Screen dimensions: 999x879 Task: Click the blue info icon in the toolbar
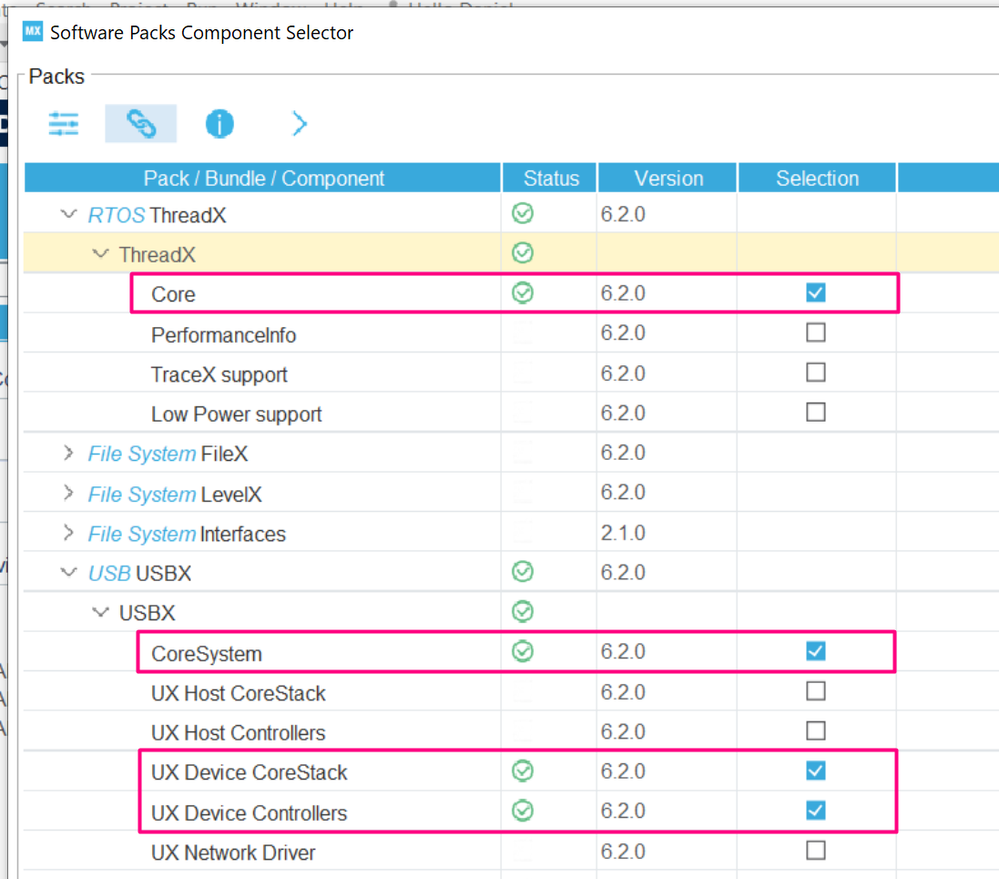(219, 122)
